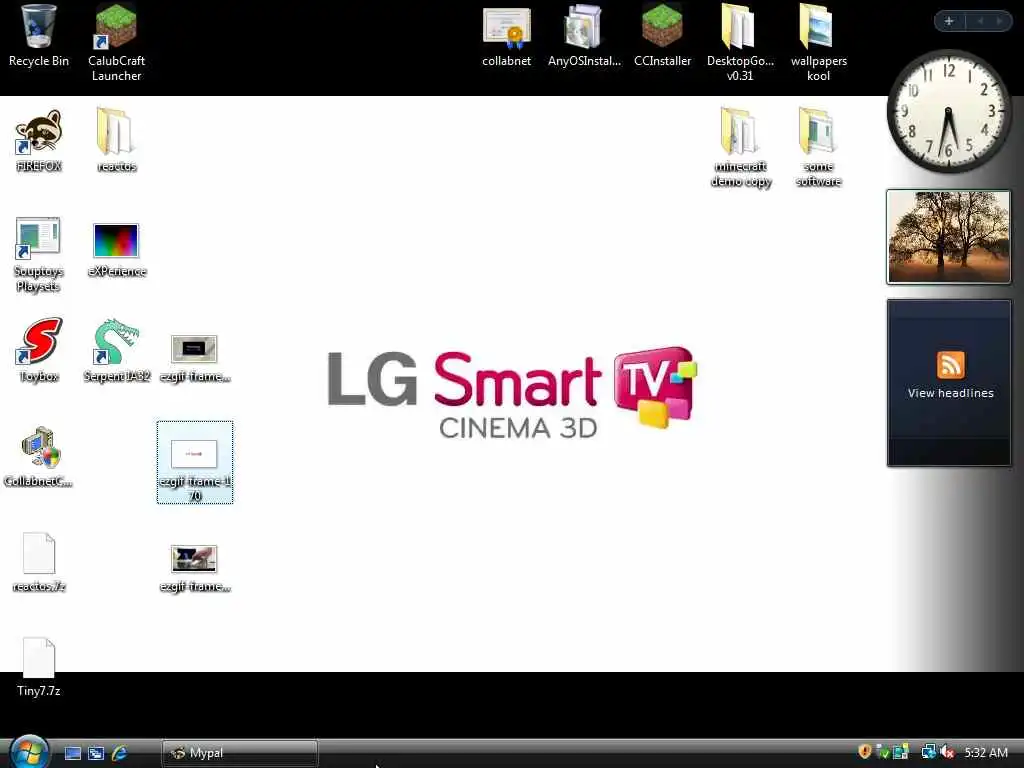Screen dimensions: 1024x768
Task: Click the analog clock gadget
Action: click(949, 111)
